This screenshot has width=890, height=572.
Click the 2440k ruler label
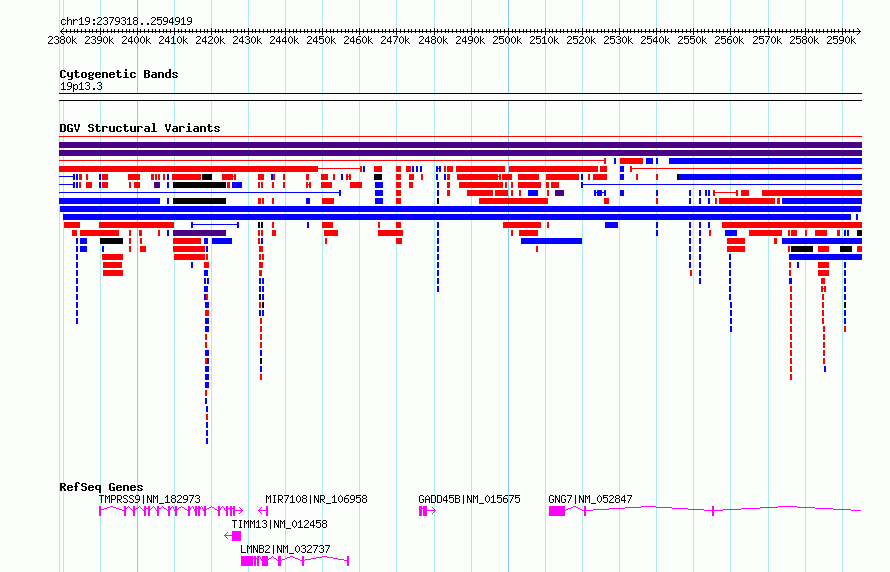pos(284,40)
